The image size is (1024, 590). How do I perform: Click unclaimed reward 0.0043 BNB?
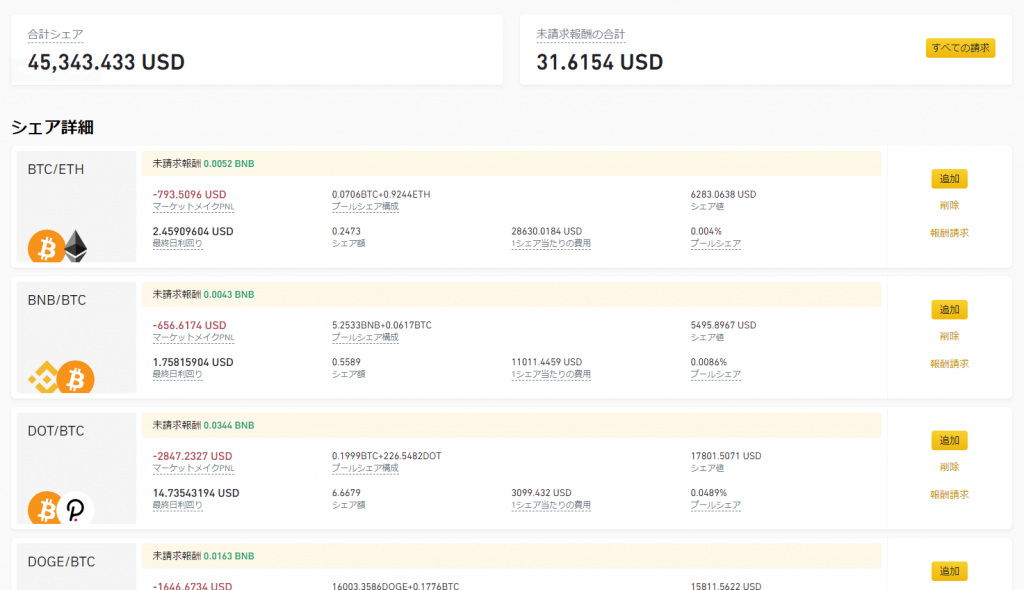[229, 294]
